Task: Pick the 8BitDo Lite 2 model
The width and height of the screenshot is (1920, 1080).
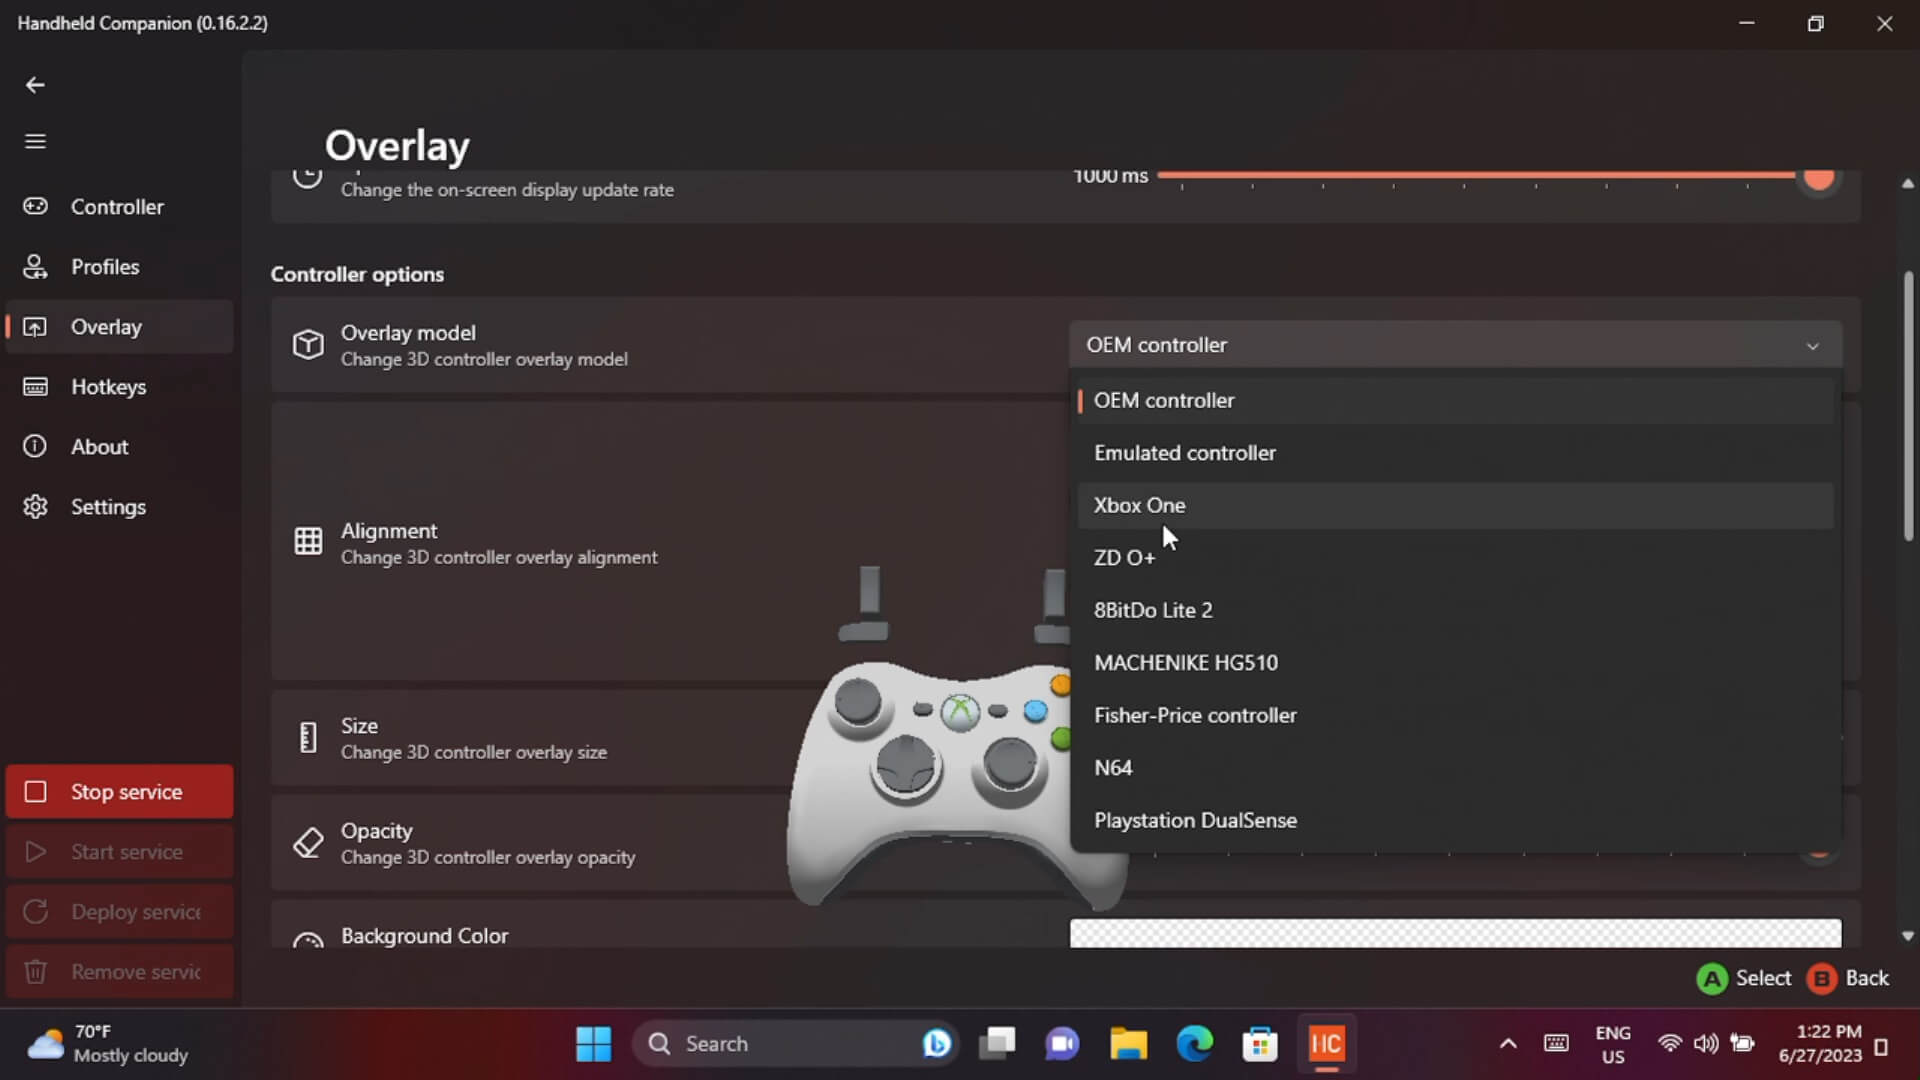Action: coord(1153,610)
